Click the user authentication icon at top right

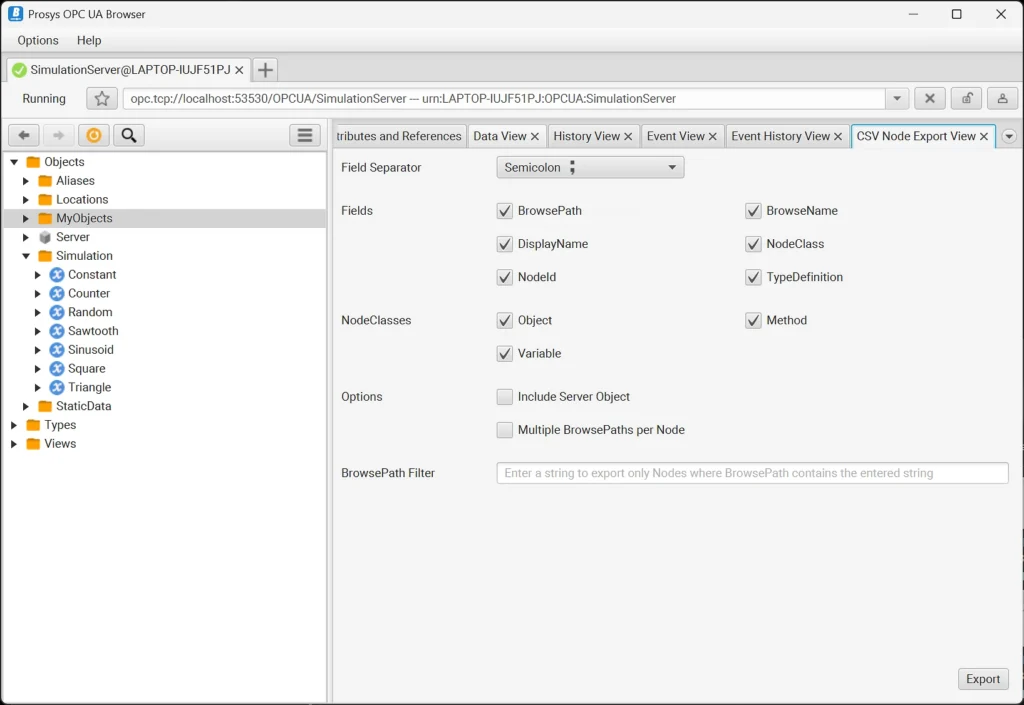1003,98
